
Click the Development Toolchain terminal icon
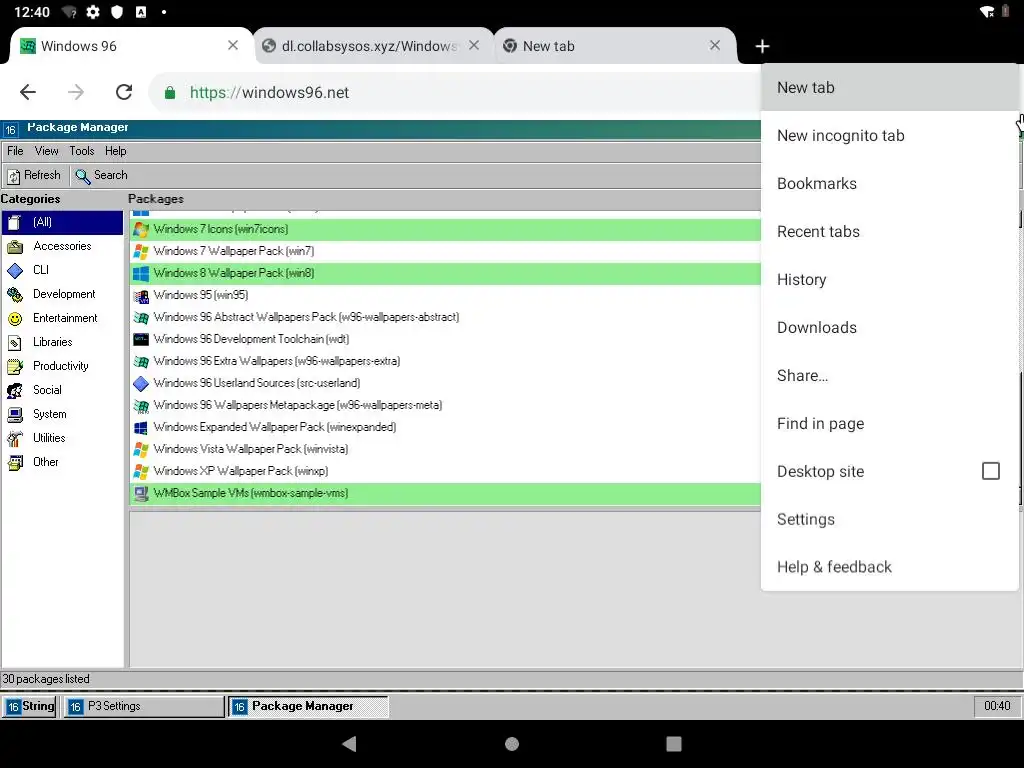pos(140,339)
